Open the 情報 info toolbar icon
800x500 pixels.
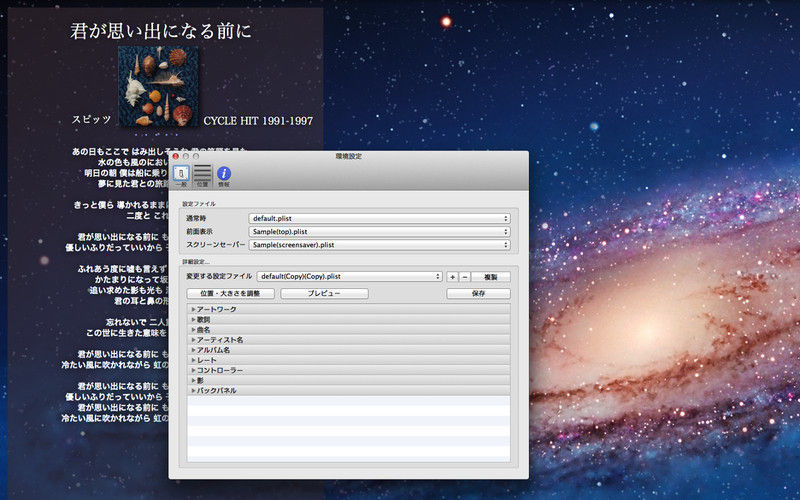pyautogui.click(x=224, y=176)
